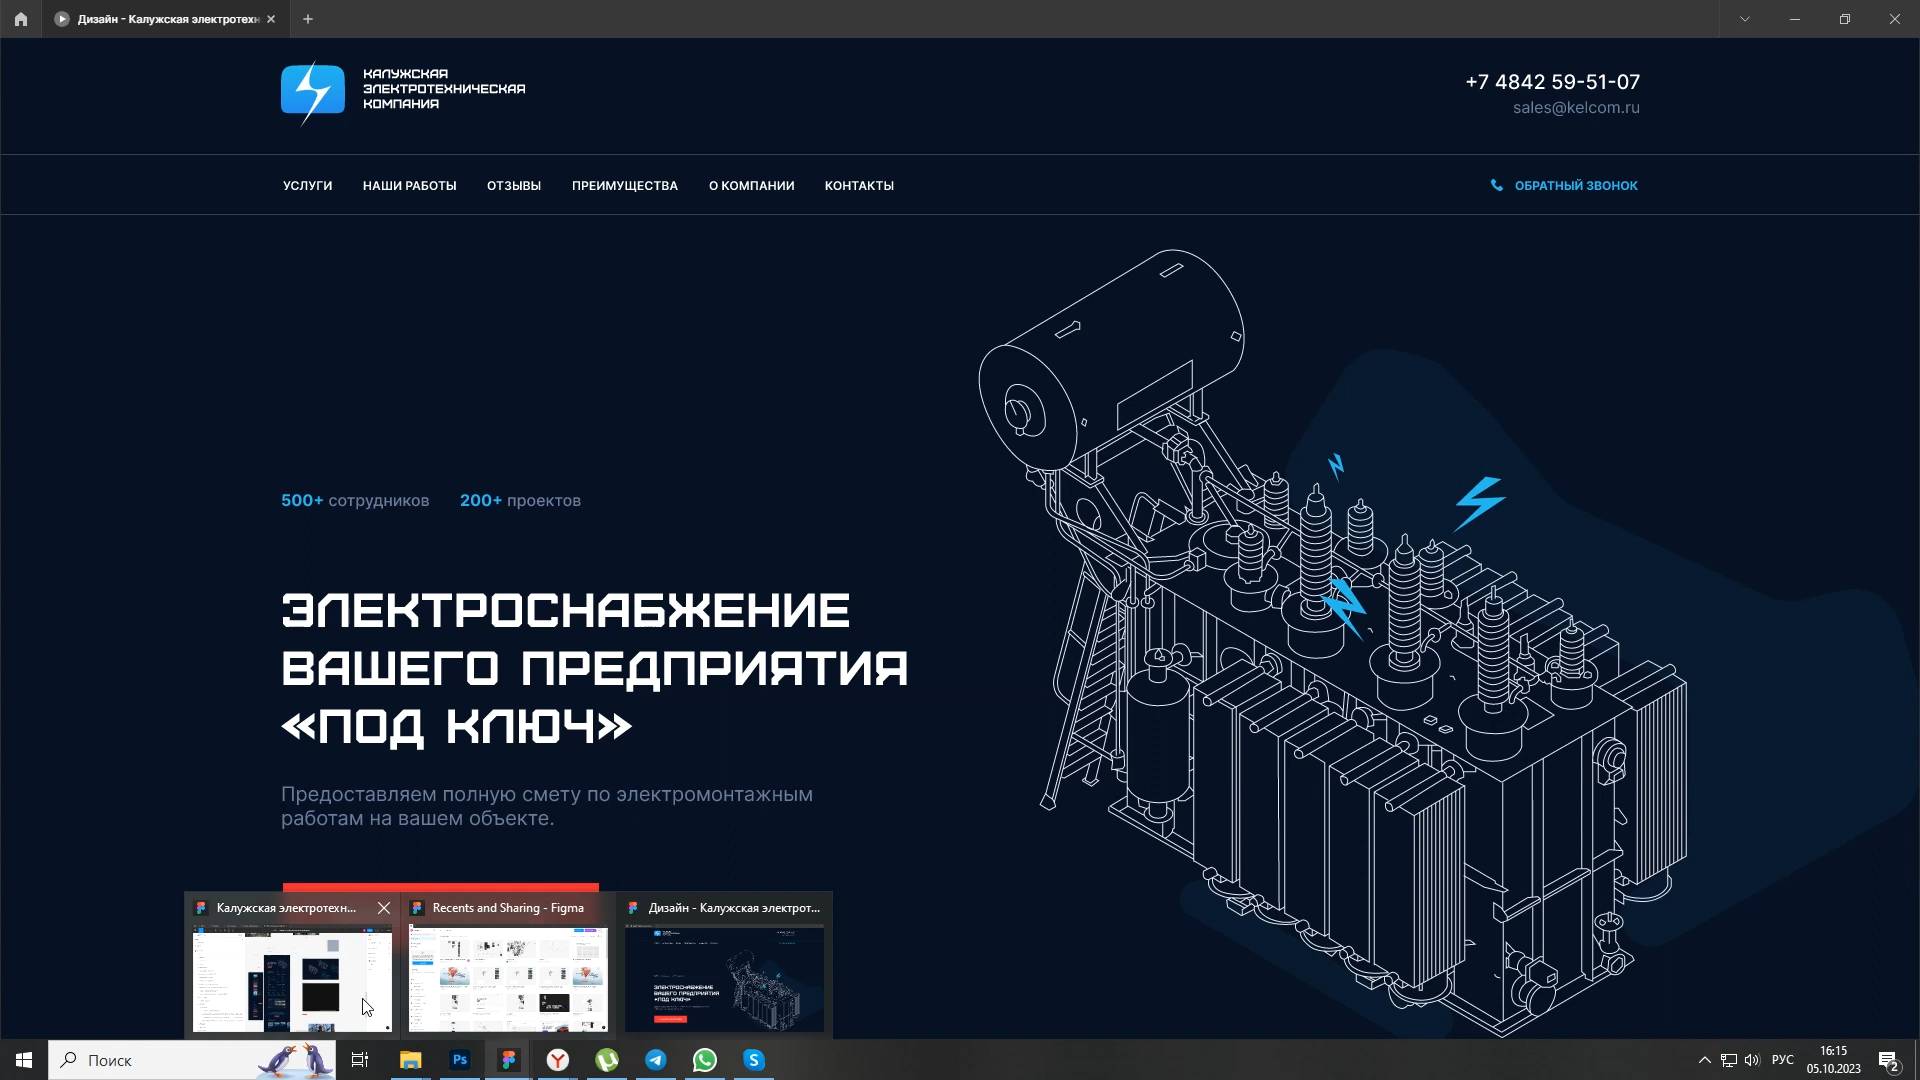
Task: Click the browser home button
Action: [20, 19]
